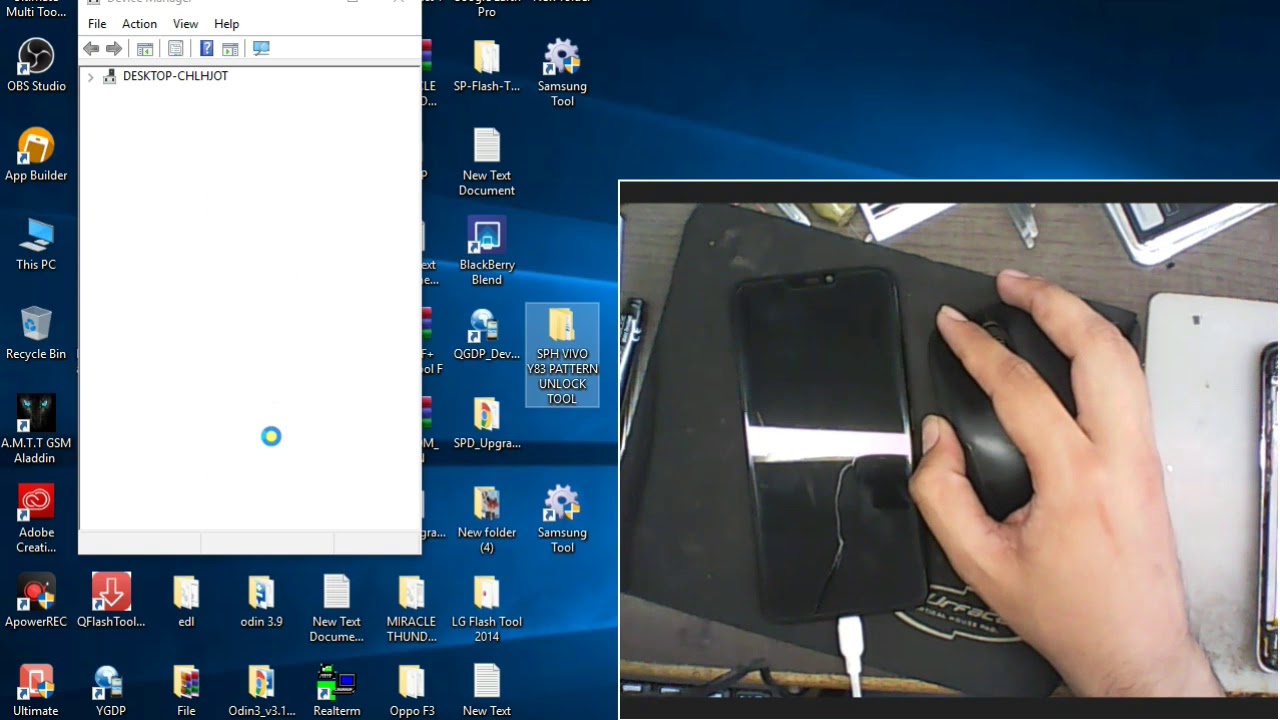Select the edl folder icon
Viewport: 1280px width, 720px height.
[186, 601]
